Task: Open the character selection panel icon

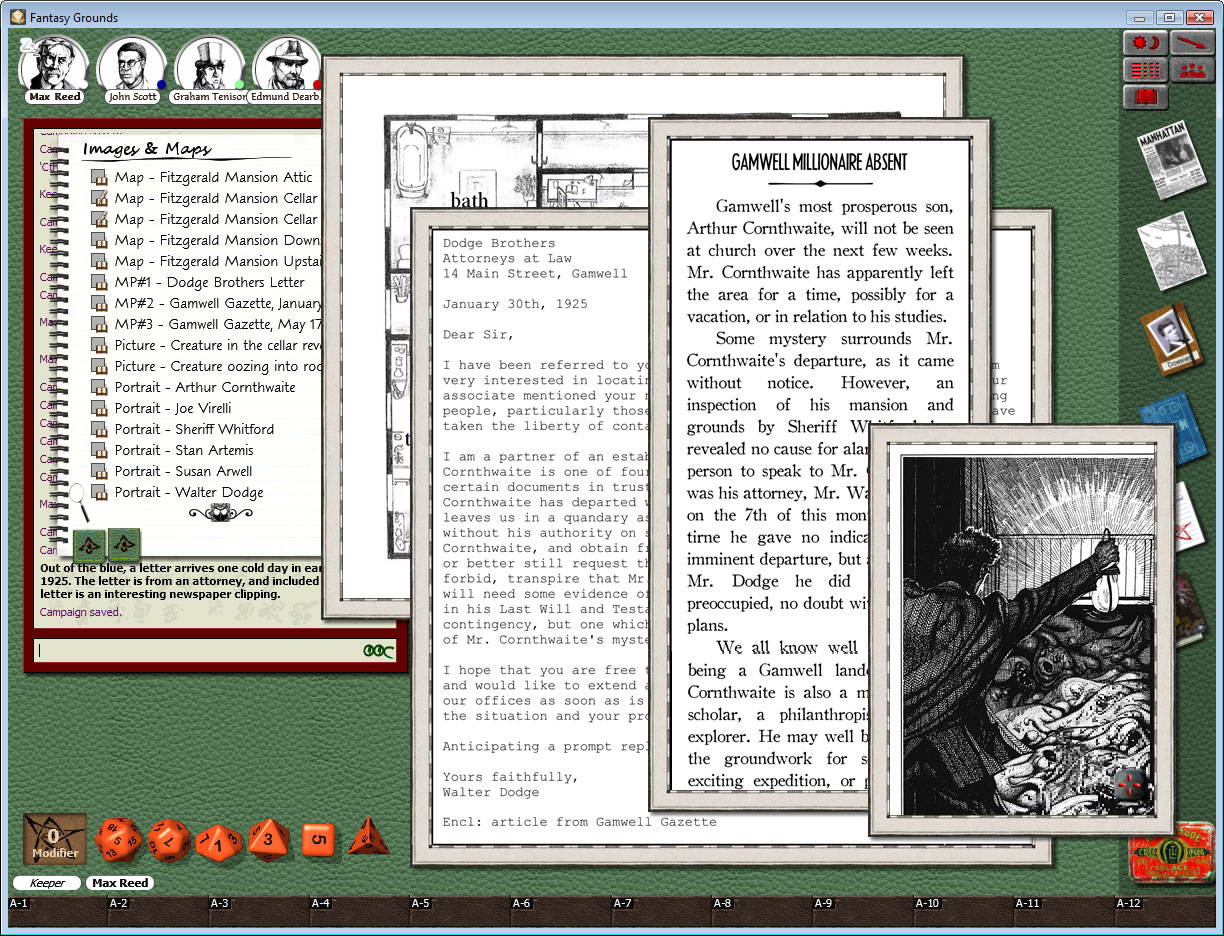Action: coord(1192,70)
